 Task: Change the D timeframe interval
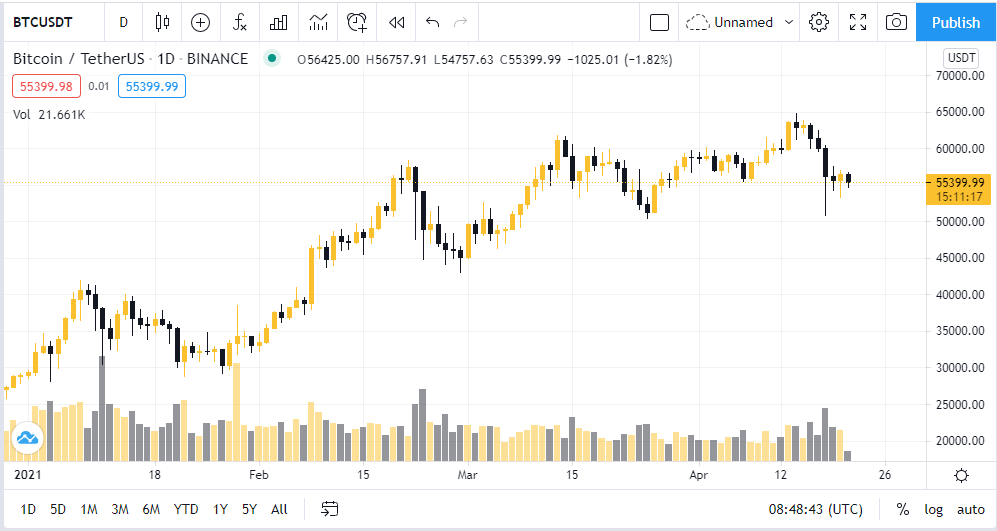(x=123, y=22)
